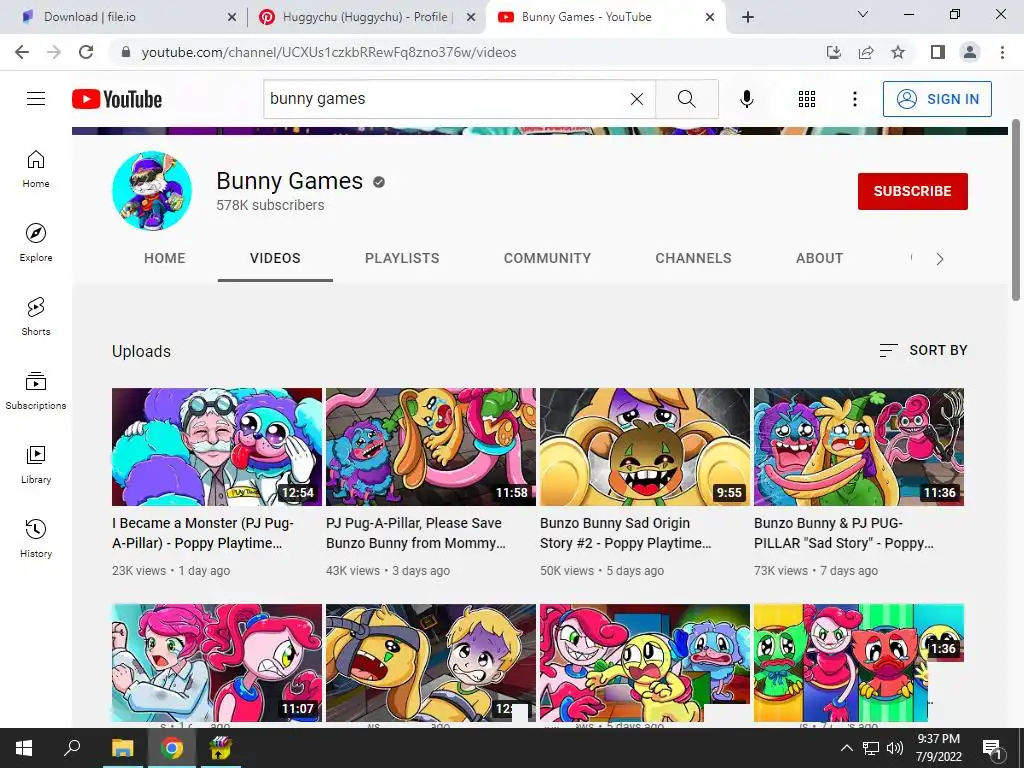Open Library in the sidebar
This screenshot has width=1024, height=768.
click(x=36, y=464)
